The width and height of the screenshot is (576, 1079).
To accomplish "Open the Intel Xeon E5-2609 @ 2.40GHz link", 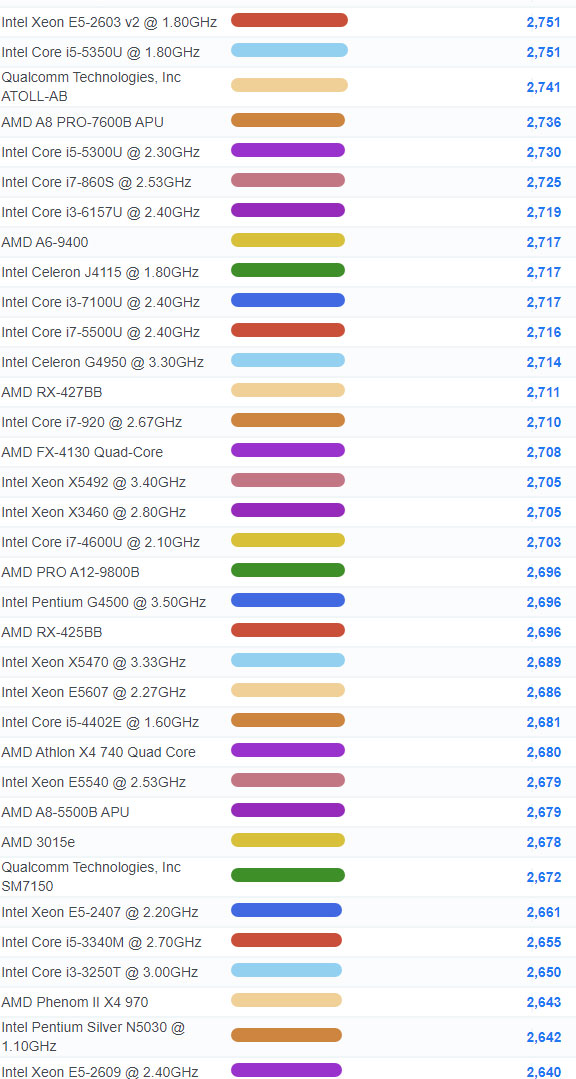I will coord(100,1071).
